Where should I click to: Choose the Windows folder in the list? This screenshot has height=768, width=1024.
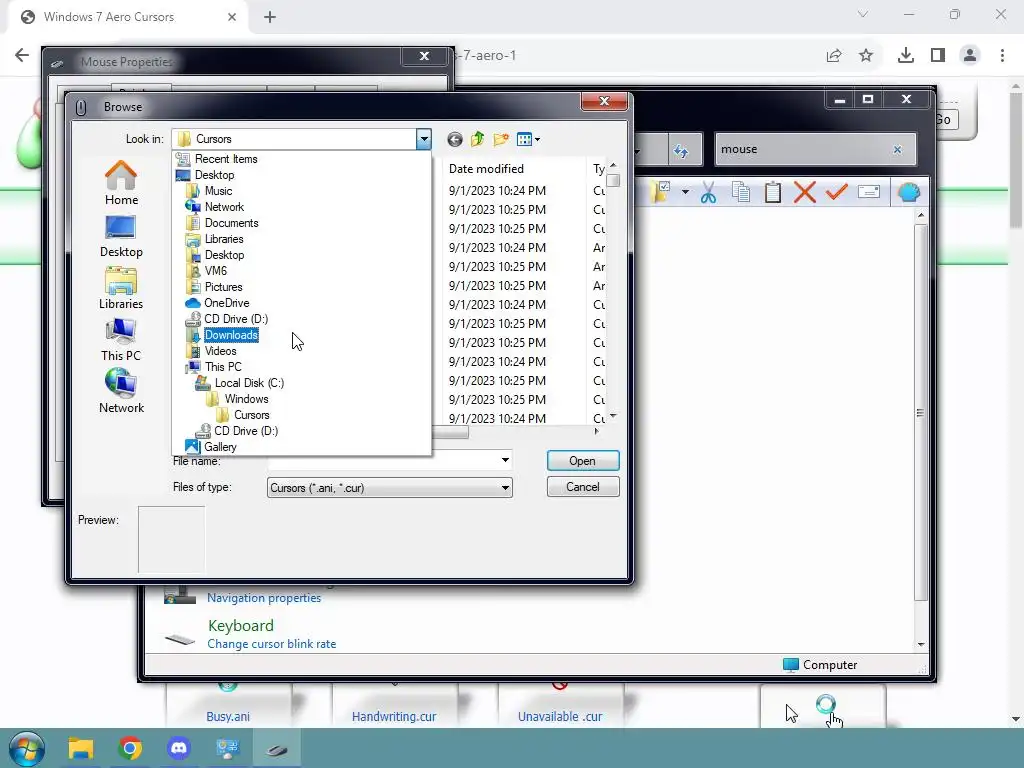tap(246, 399)
